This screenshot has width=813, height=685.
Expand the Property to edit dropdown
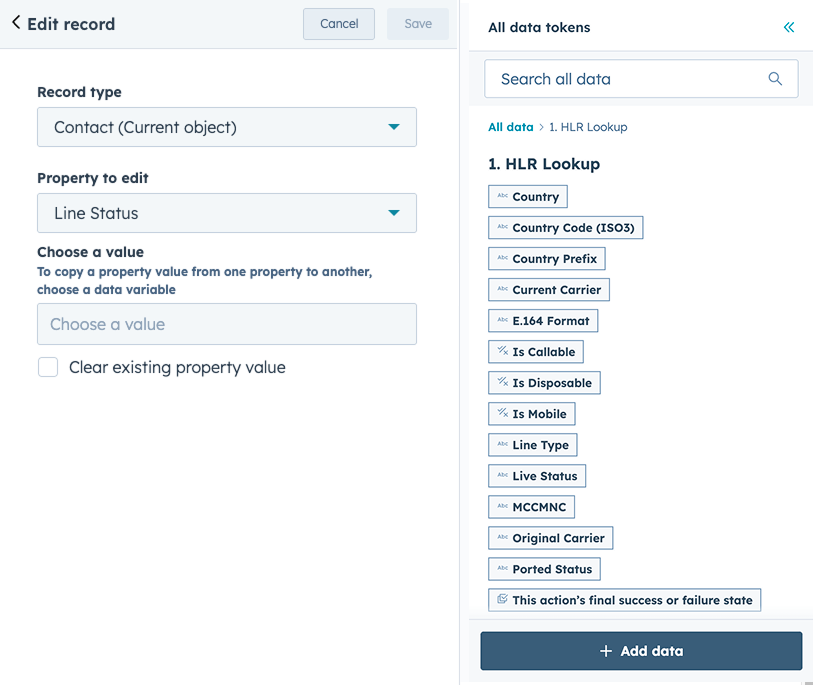(227, 213)
